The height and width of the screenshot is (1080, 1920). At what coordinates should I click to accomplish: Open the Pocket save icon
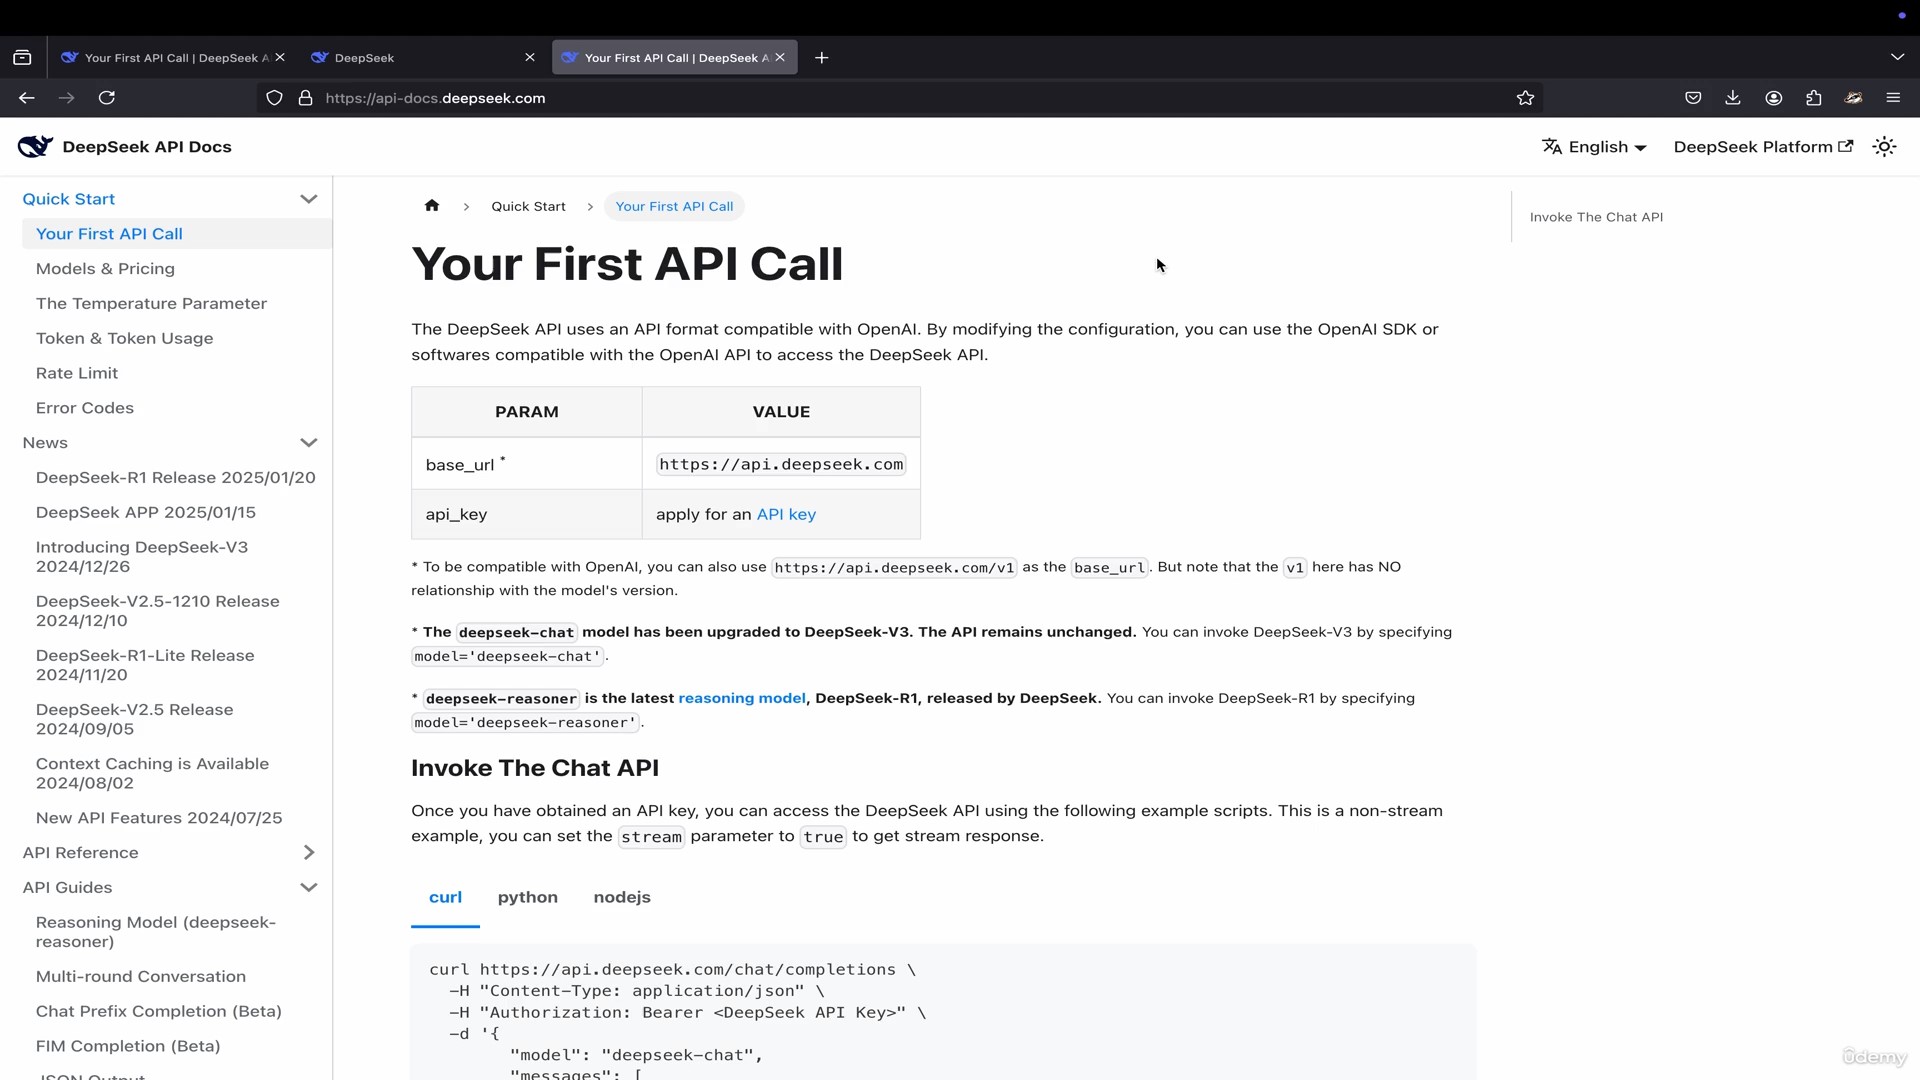pos(1693,98)
